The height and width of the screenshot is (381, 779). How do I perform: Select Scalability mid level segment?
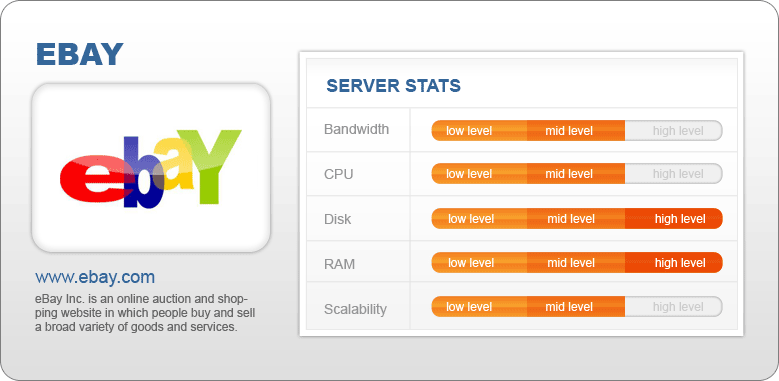point(576,306)
